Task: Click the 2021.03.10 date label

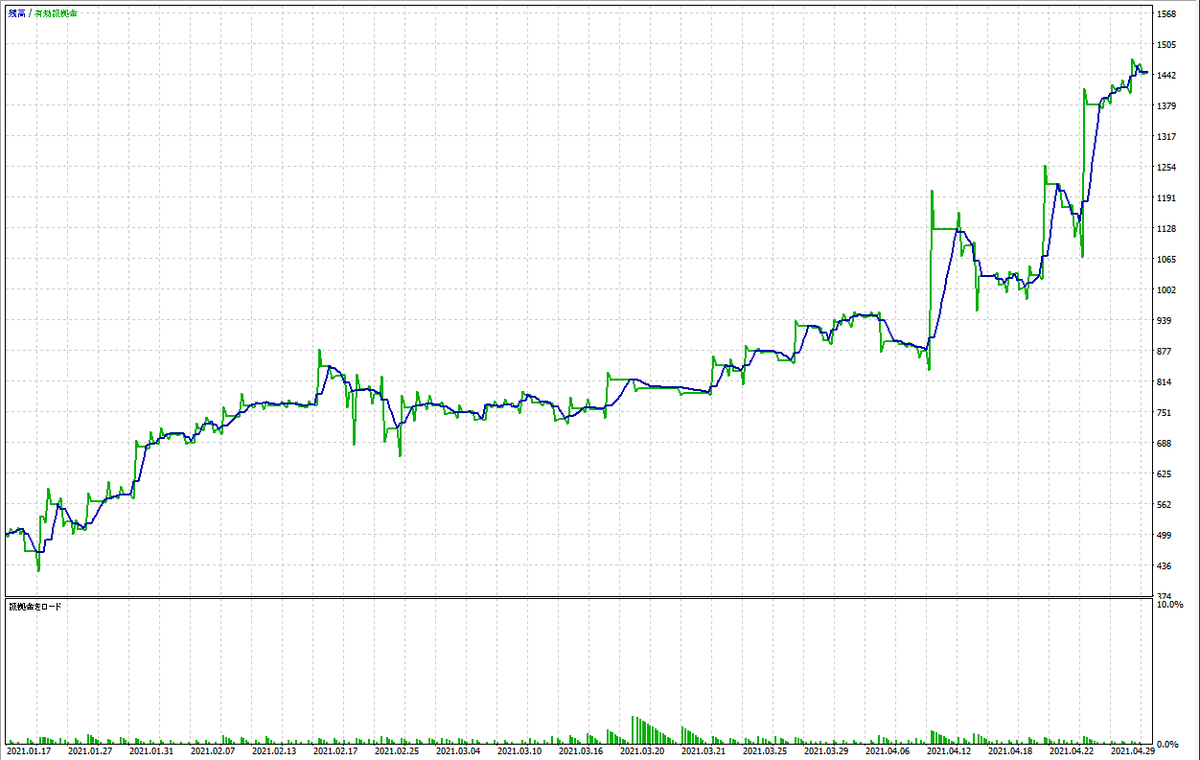Action: pos(519,750)
